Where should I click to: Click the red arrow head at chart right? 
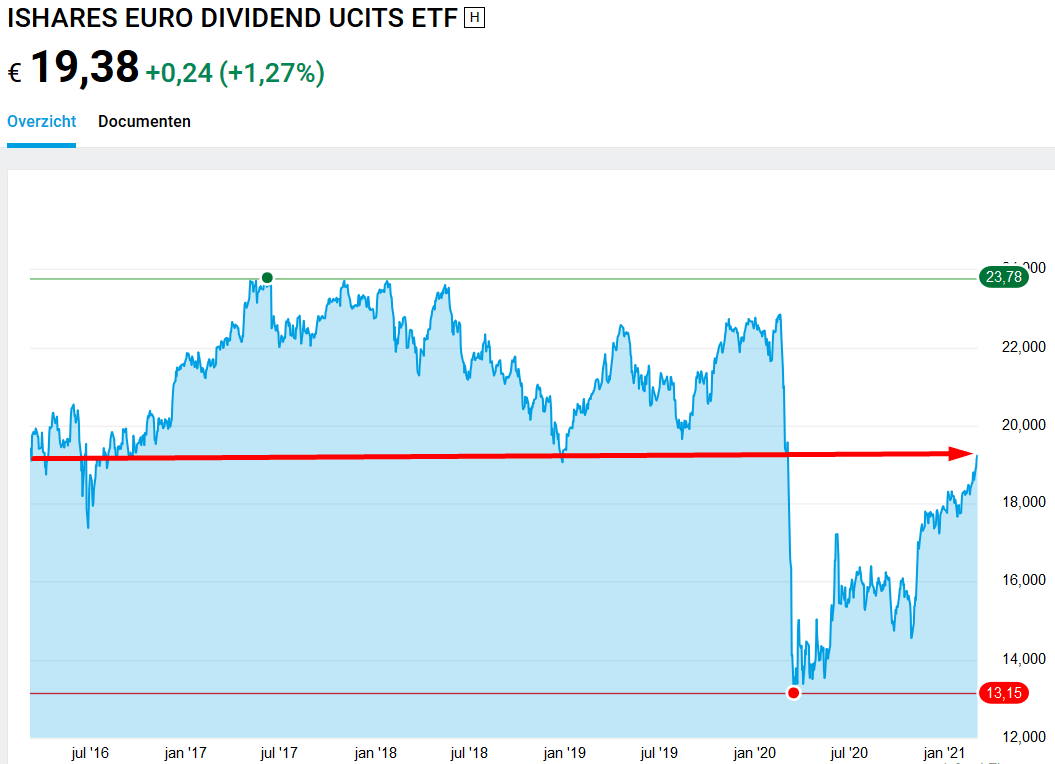pos(963,454)
